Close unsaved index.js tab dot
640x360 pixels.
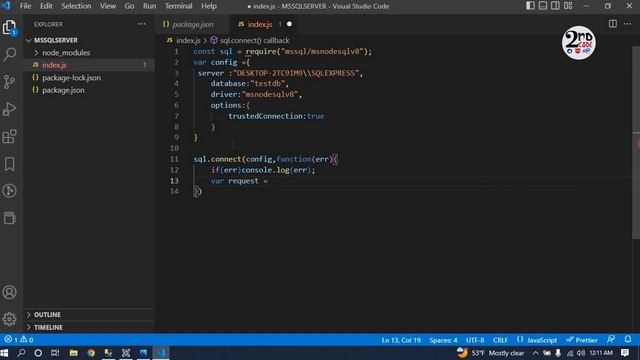coord(289,24)
